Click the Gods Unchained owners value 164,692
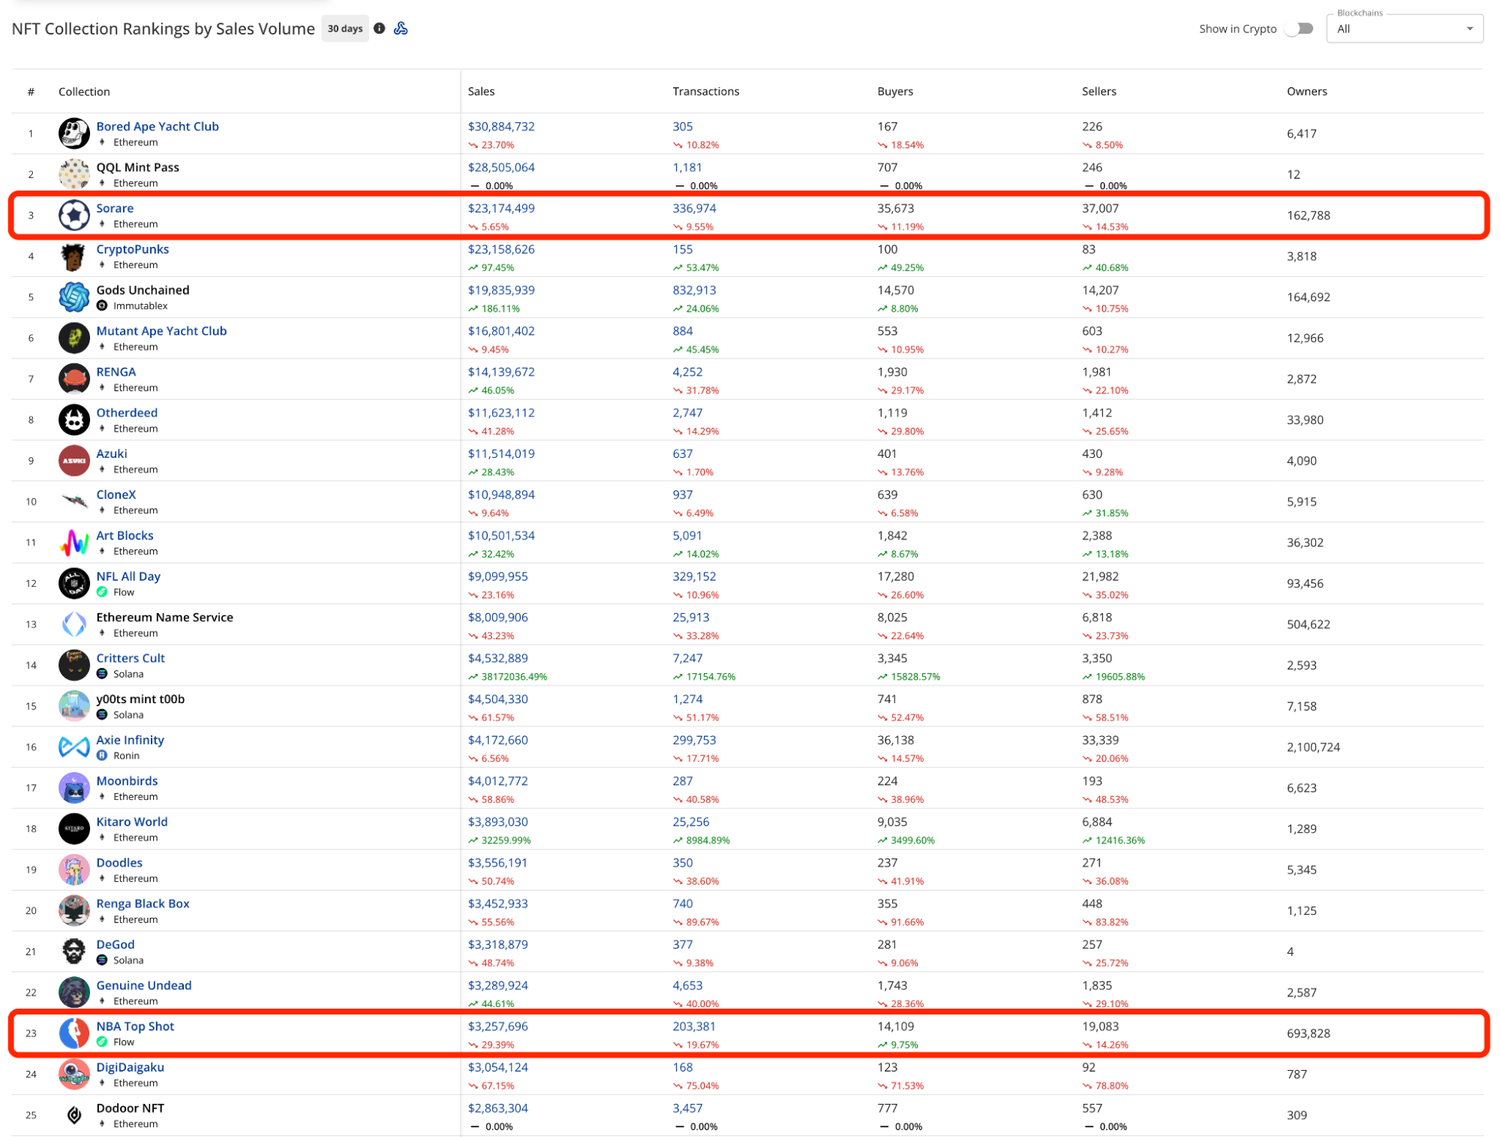Image resolution: width=1500 pixels, height=1137 pixels. 1308,297
